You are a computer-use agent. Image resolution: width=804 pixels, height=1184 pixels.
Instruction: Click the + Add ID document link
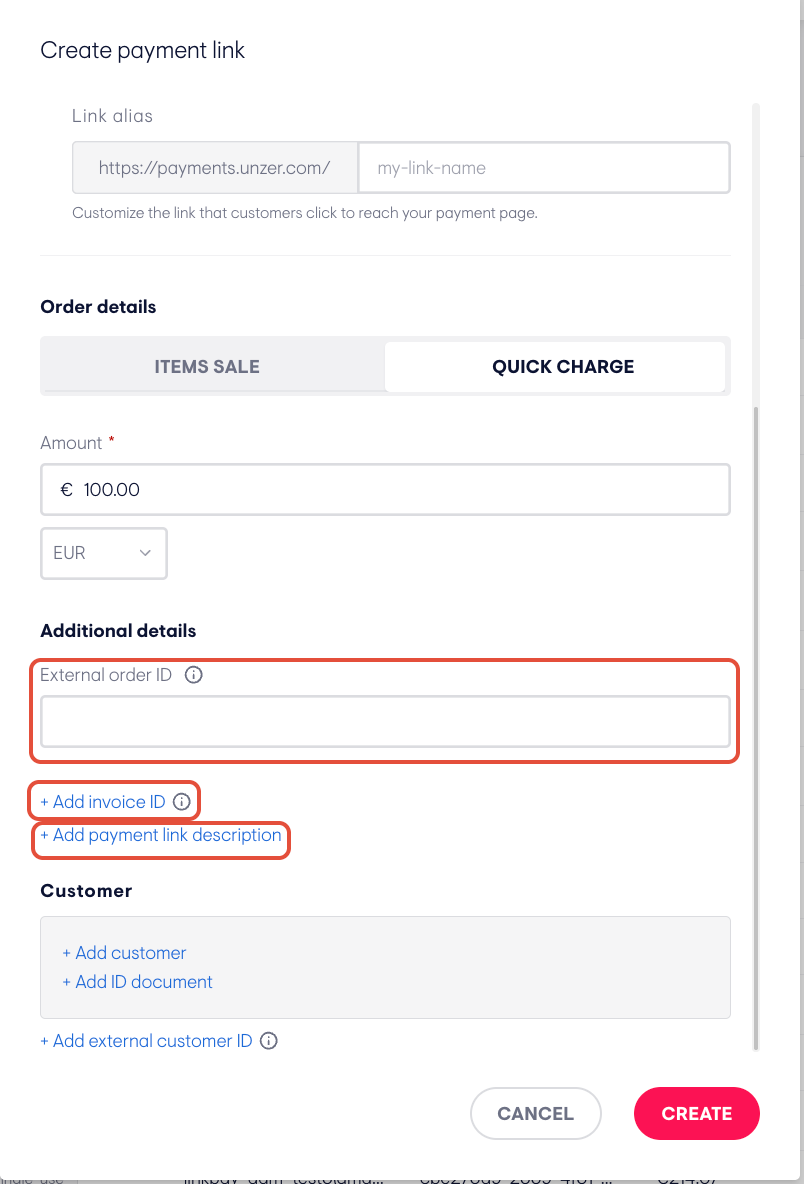point(137,982)
